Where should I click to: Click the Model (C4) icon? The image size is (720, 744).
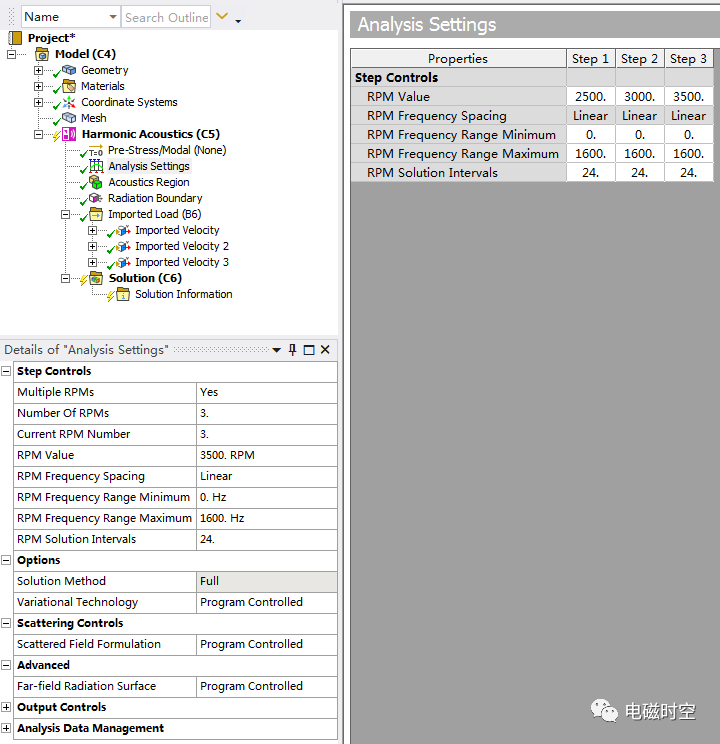[x=42, y=54]
